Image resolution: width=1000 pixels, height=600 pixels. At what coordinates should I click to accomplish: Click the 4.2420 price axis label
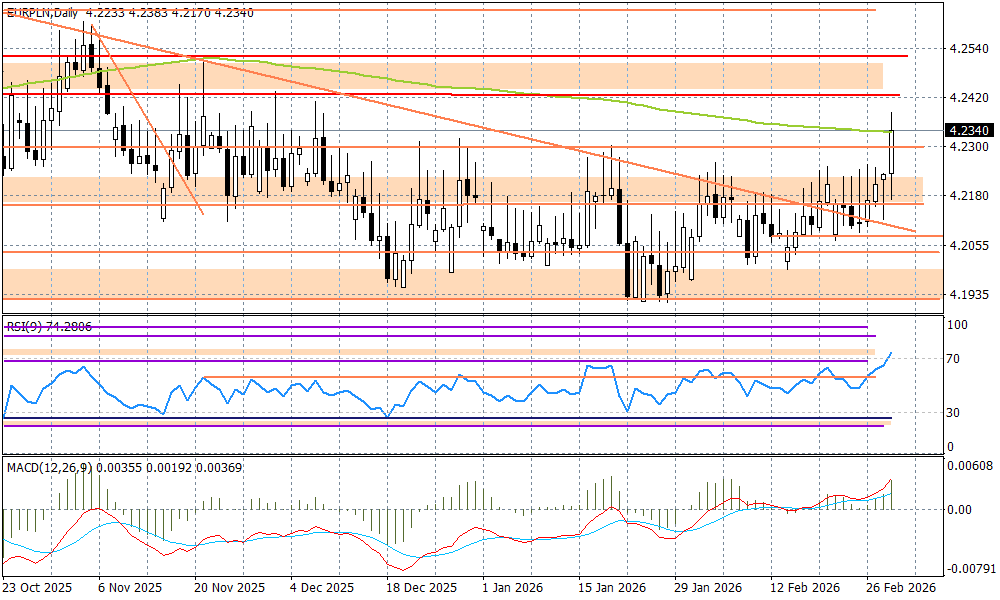(967, 98)
